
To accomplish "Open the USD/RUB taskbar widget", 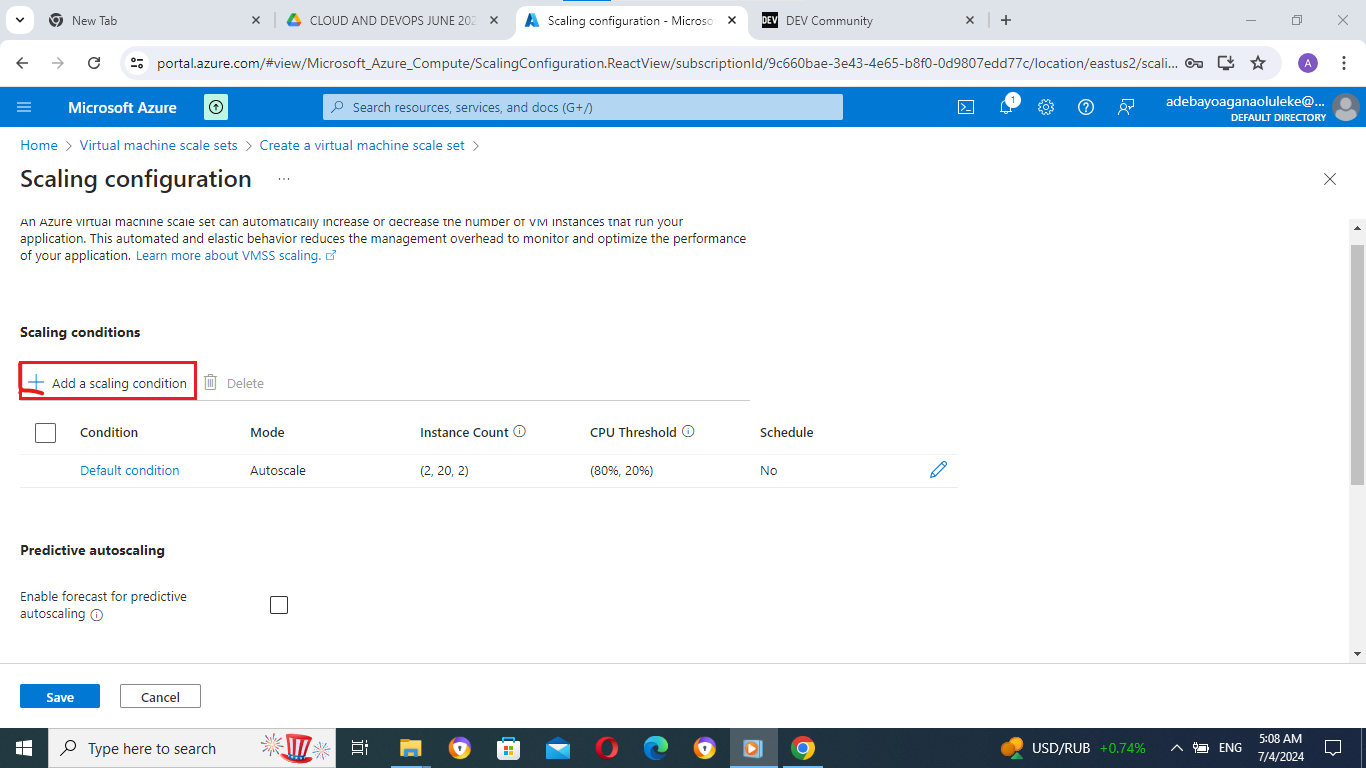I will point(1072,748).
